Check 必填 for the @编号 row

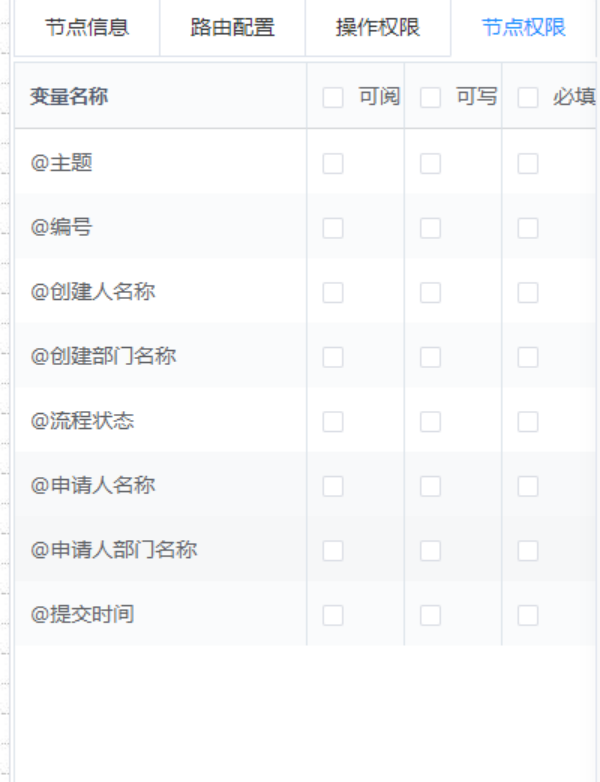point(528,228)
